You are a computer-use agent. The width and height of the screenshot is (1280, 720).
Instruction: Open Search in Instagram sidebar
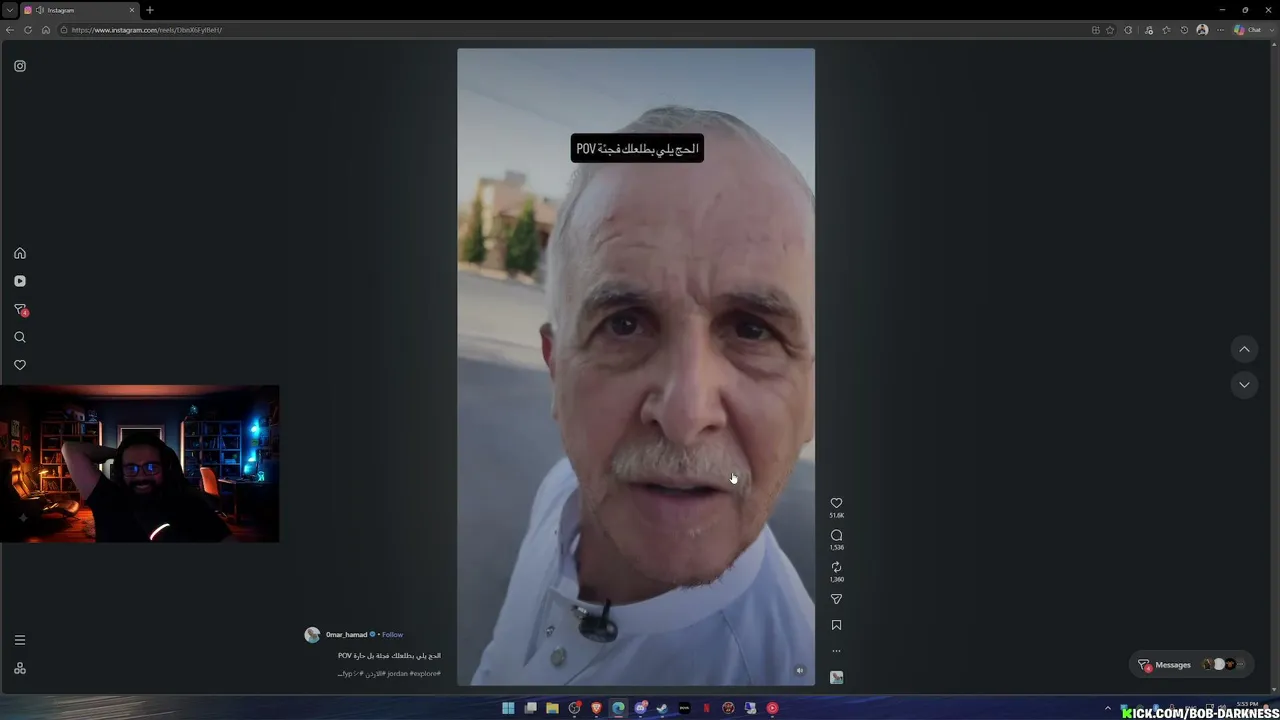point(20,337)
